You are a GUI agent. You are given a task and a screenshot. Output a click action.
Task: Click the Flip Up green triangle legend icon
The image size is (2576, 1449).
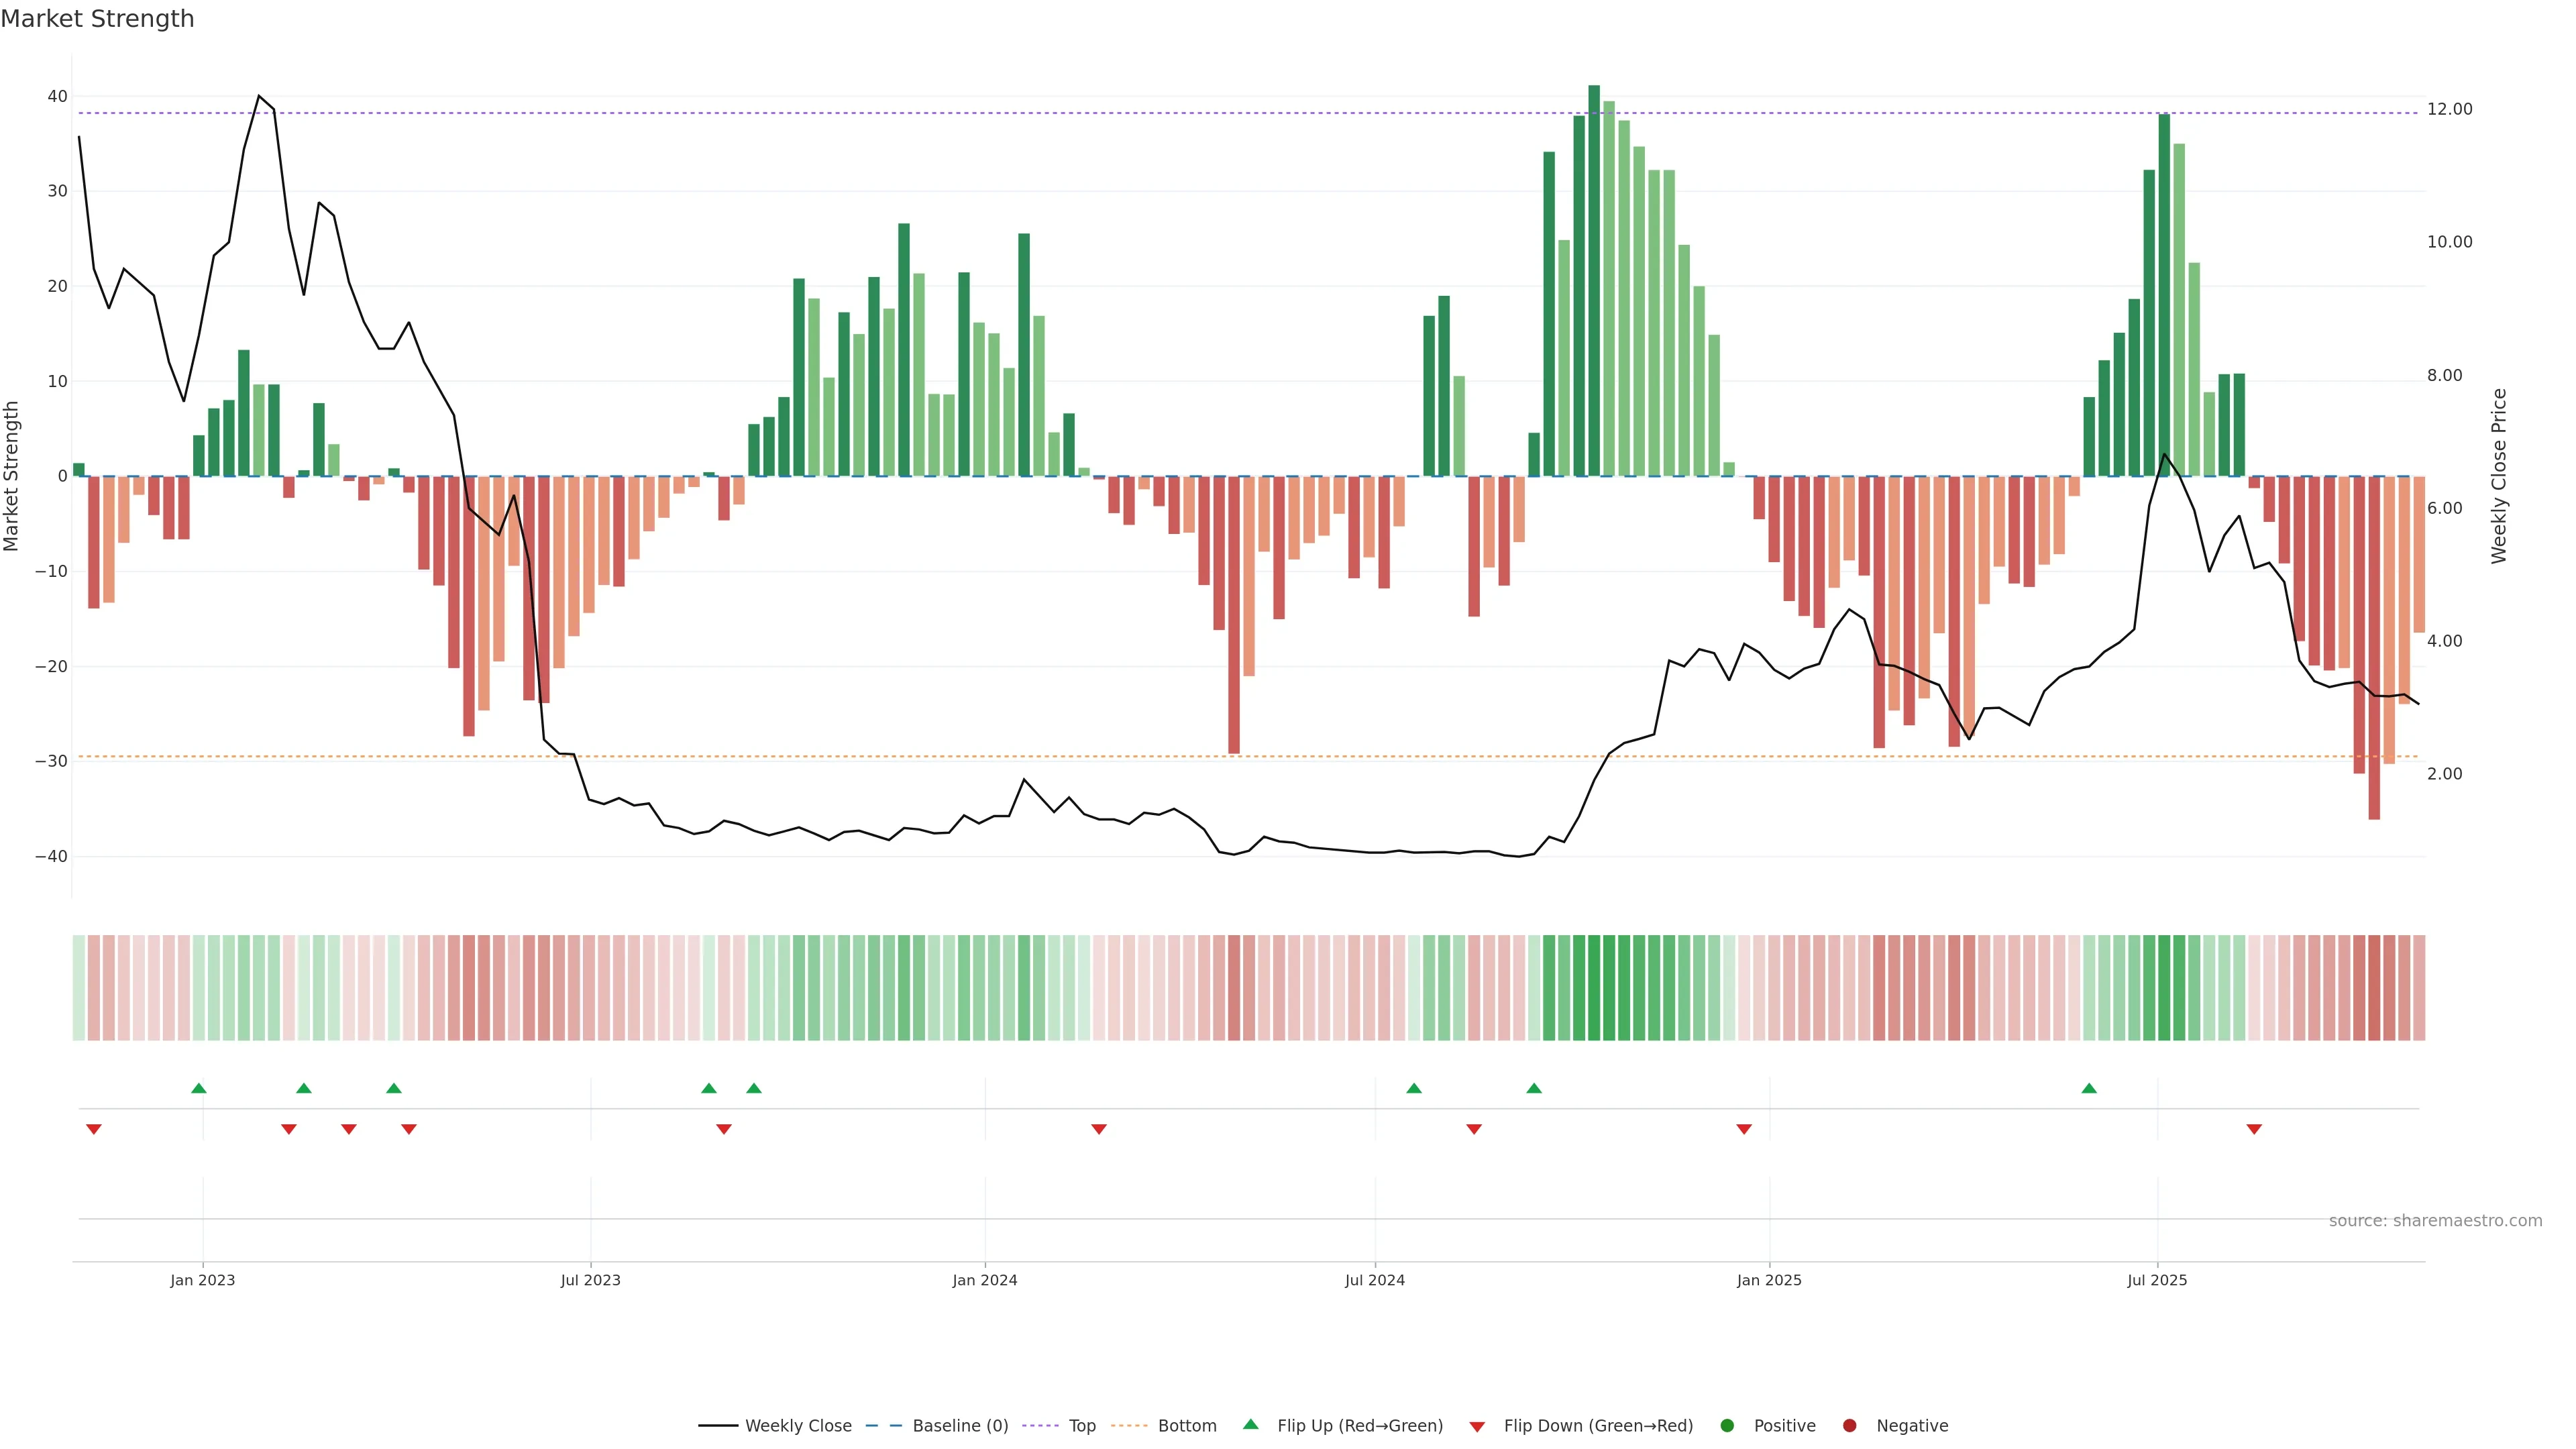point(1250,1425)
